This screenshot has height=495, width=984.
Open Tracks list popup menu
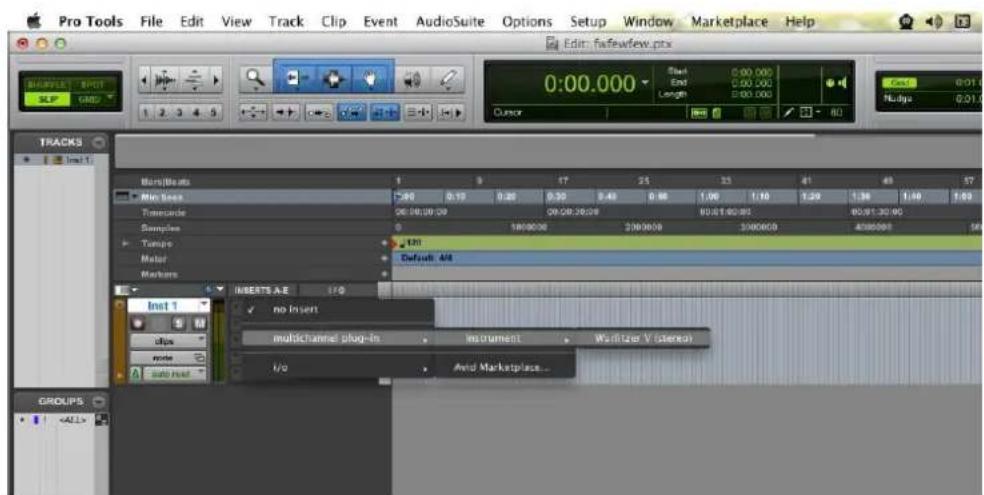pos(97,142)
